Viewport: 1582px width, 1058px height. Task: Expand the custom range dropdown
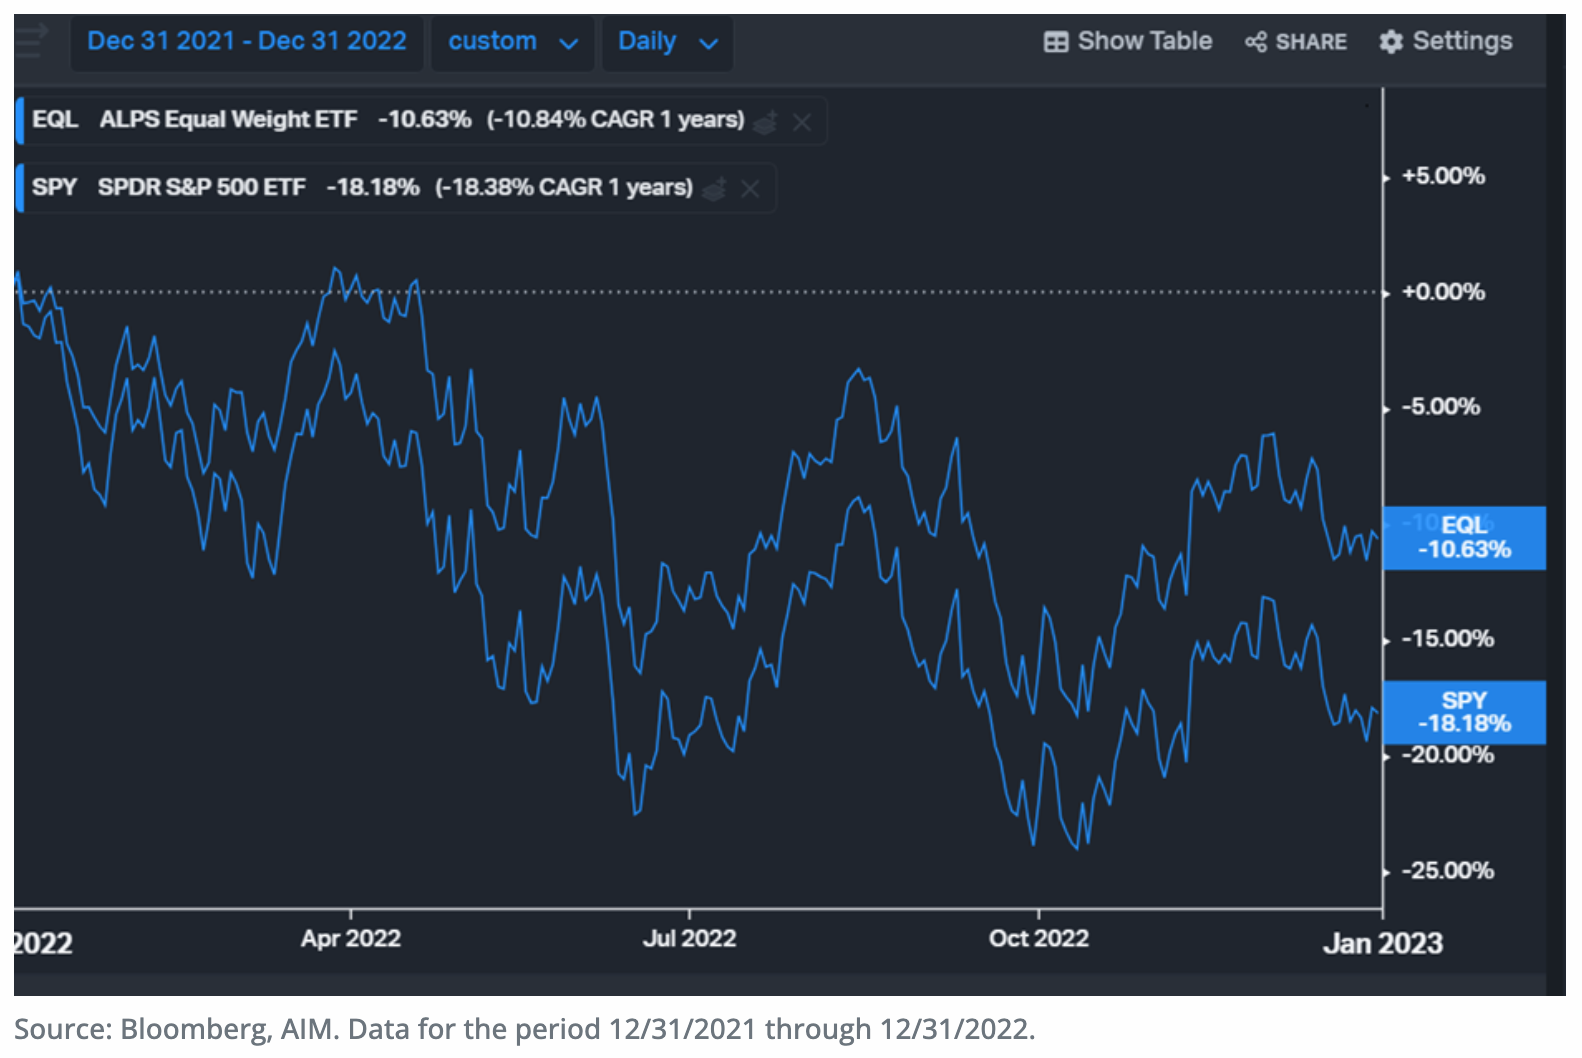(x=513, y=42)
